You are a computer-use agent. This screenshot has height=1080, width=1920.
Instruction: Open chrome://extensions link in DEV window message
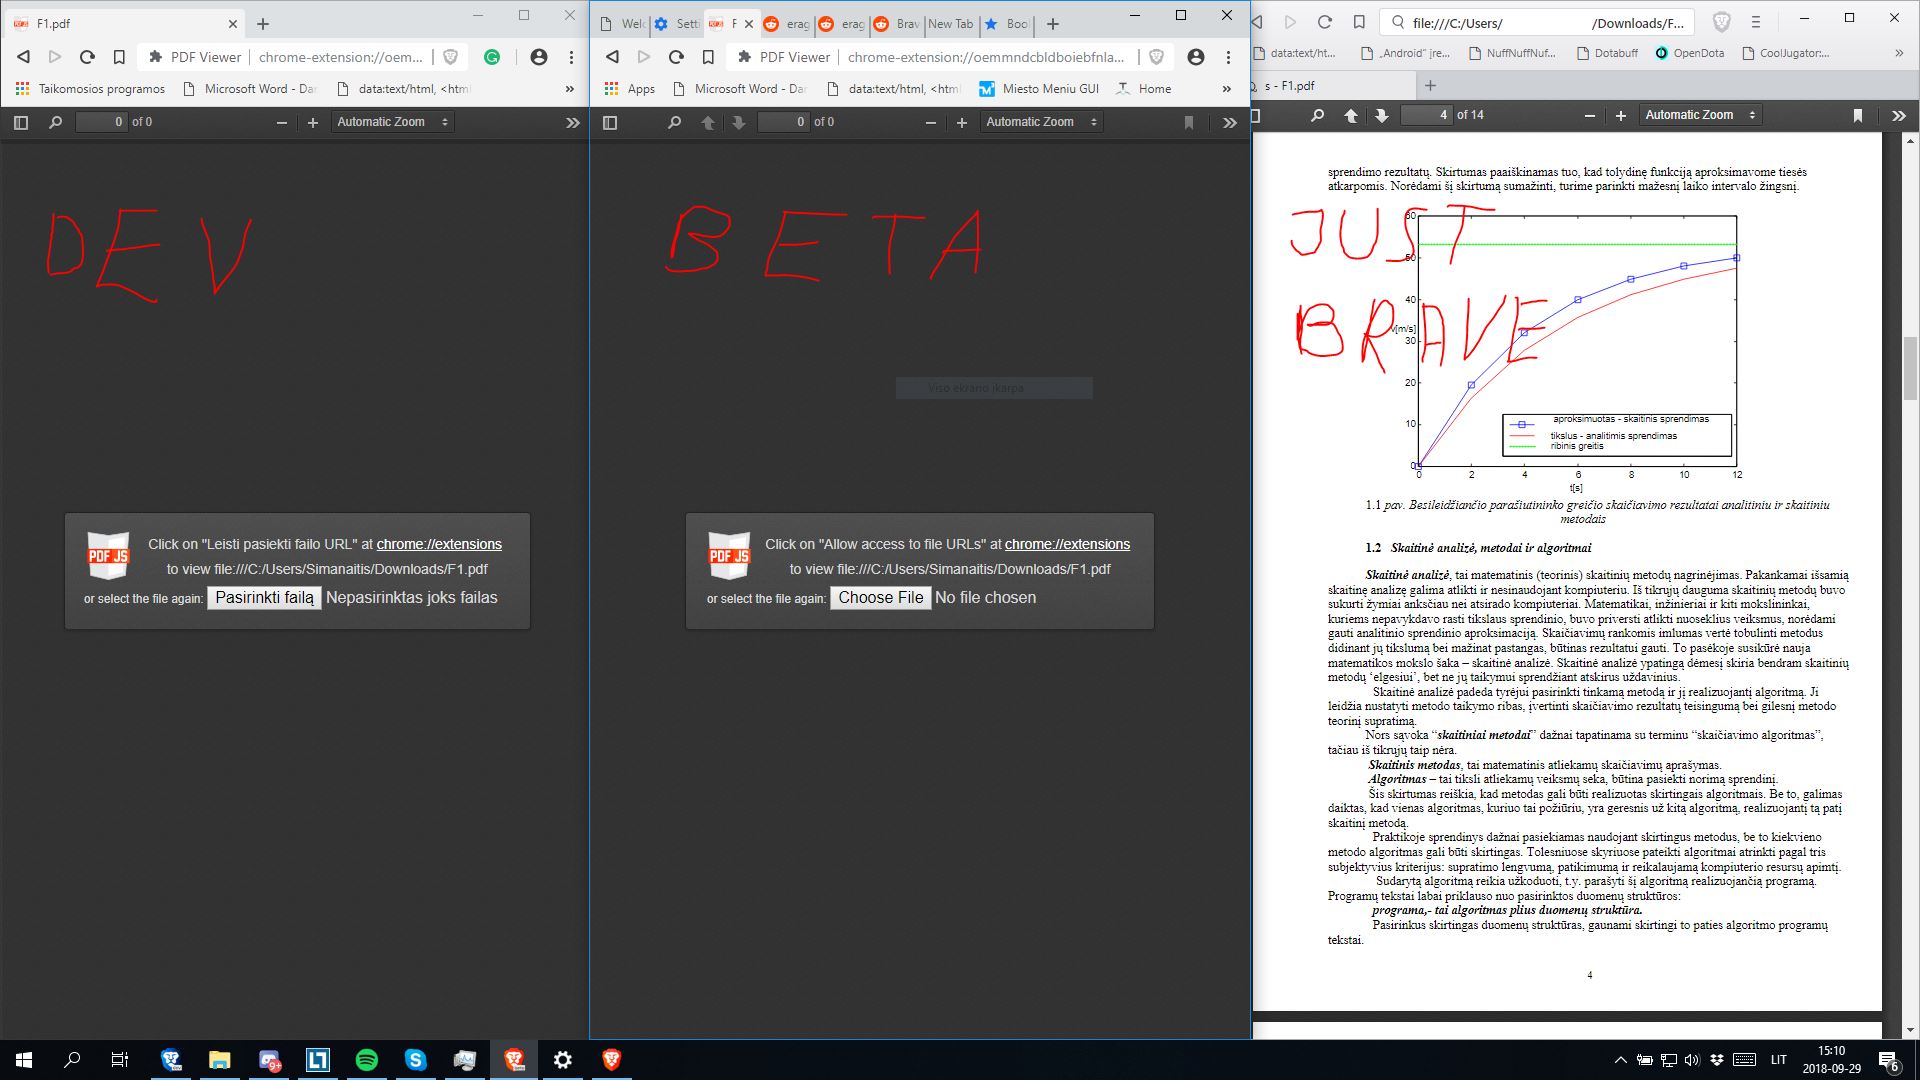tap(439, 544)
